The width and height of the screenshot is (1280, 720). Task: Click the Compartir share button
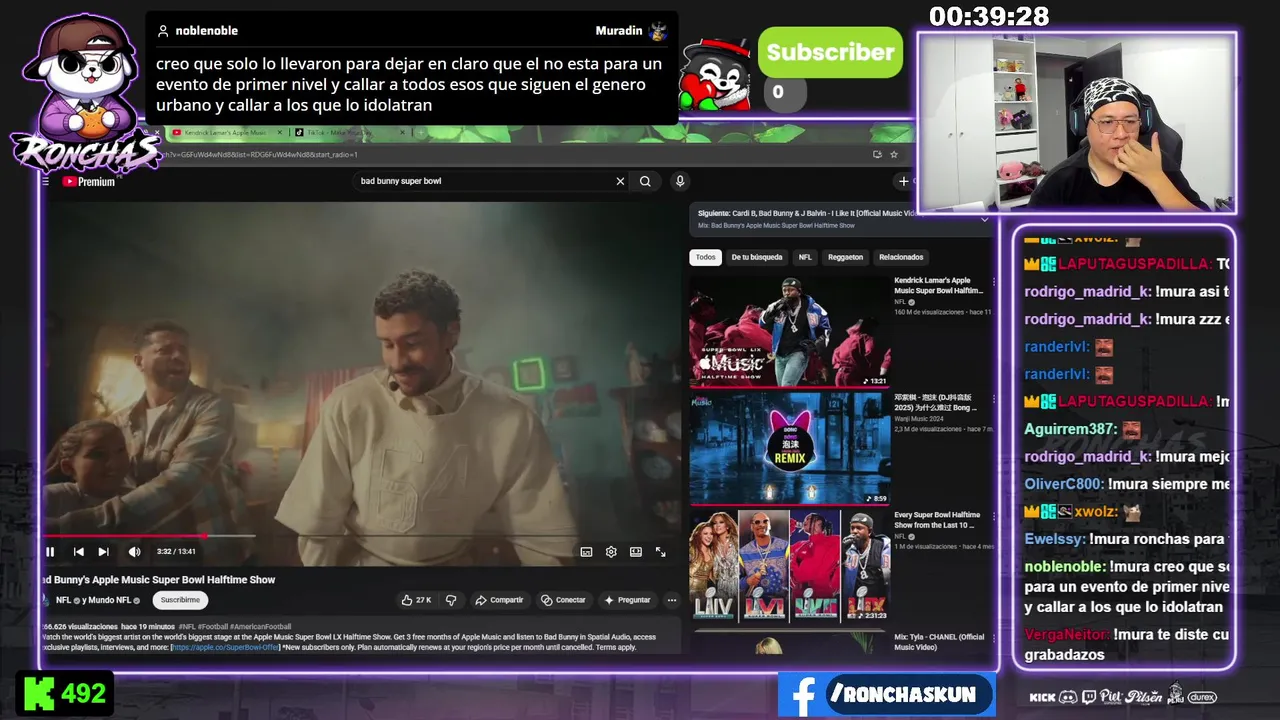(x=499, y=600)
